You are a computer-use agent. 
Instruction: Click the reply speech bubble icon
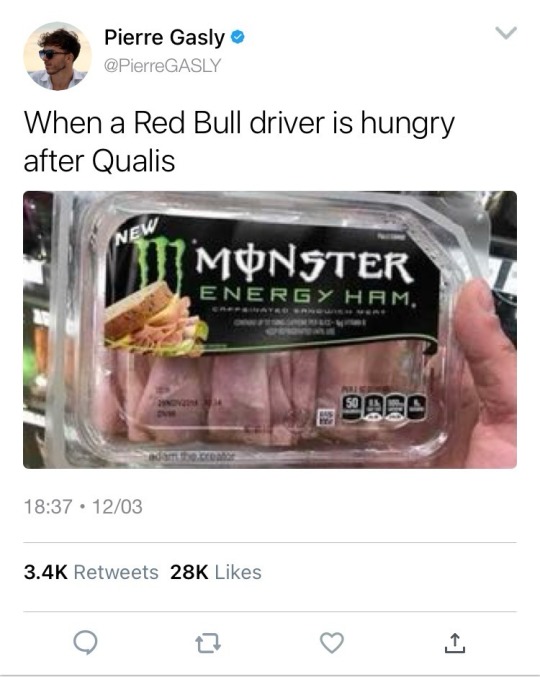click(x=85, y=642)
